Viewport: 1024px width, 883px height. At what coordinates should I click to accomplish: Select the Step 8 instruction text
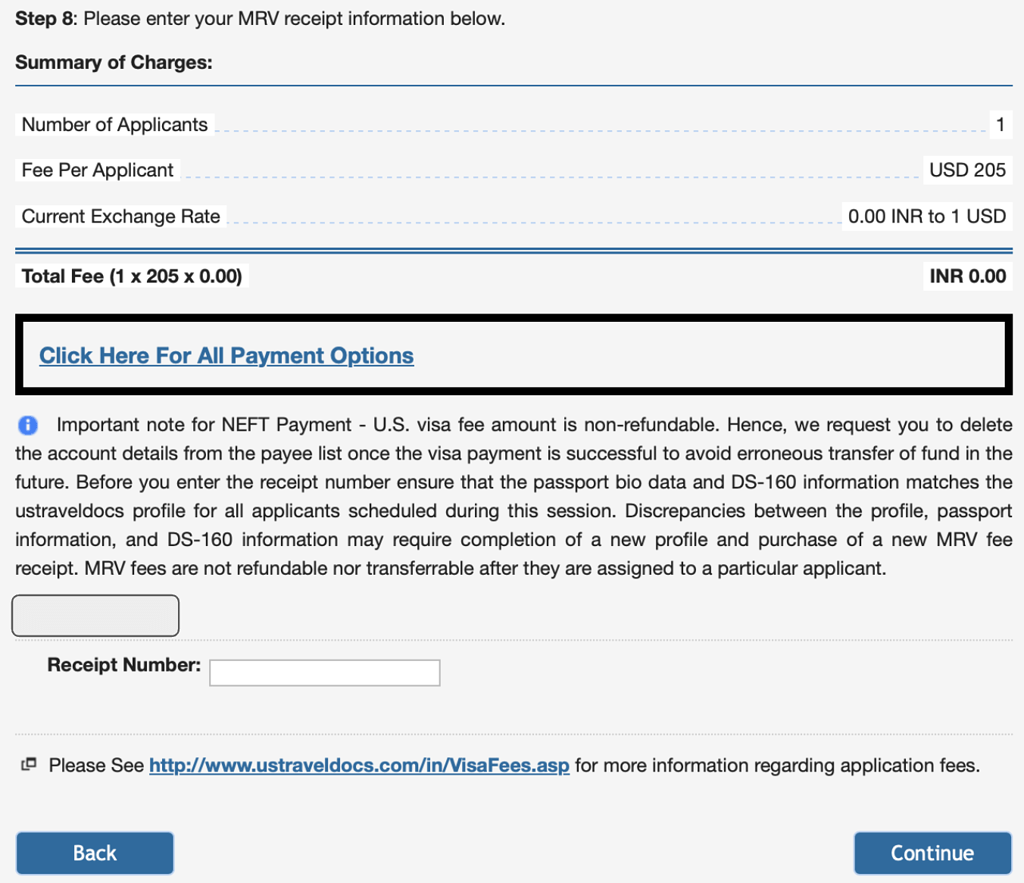tap(260, 18)
